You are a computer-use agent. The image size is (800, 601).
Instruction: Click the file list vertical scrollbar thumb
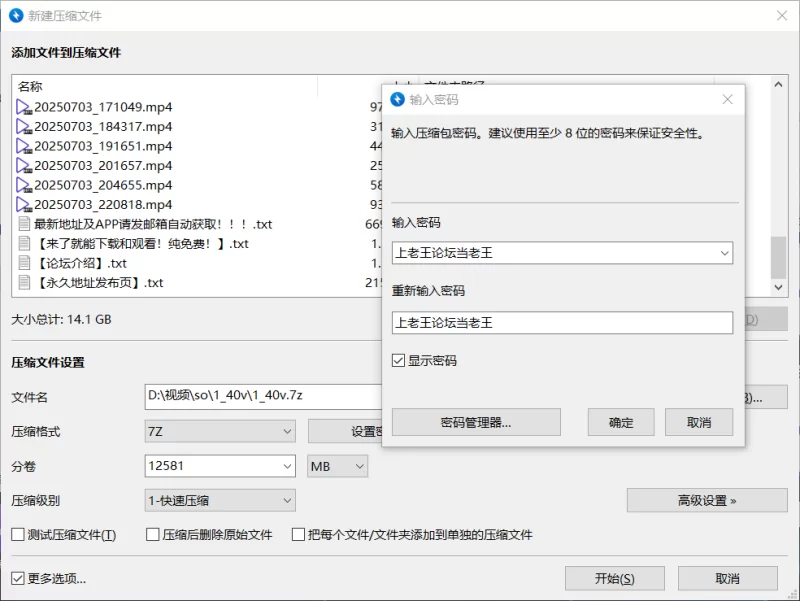pos(778,257)
